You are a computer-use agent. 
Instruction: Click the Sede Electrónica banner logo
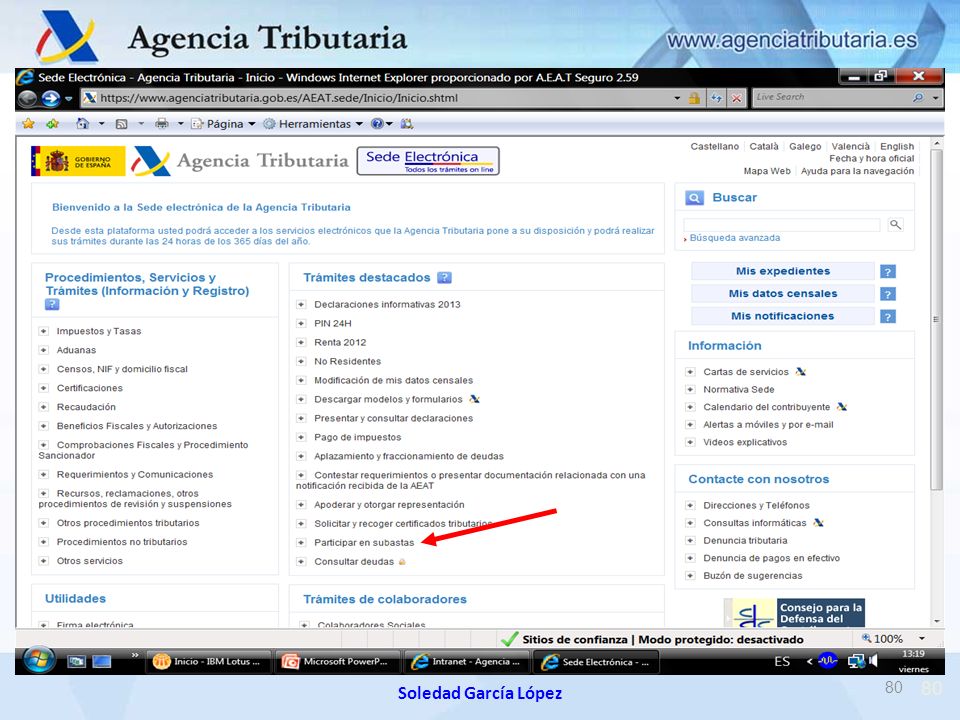click(x=428, y=161)
